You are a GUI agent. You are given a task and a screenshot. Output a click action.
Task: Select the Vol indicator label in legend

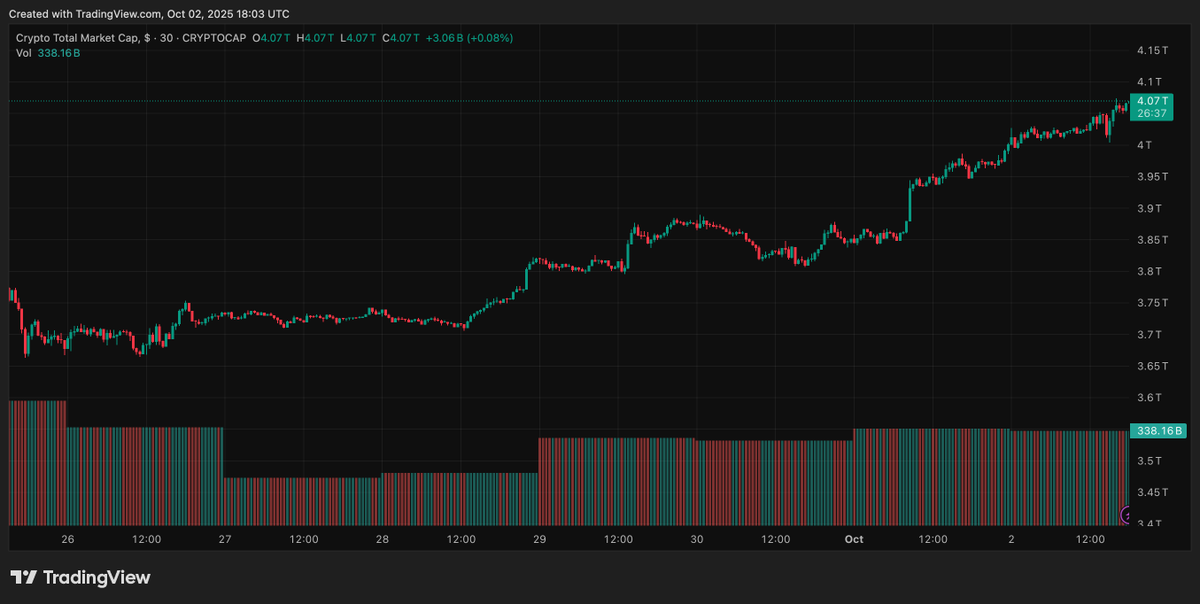coord(23,52)
